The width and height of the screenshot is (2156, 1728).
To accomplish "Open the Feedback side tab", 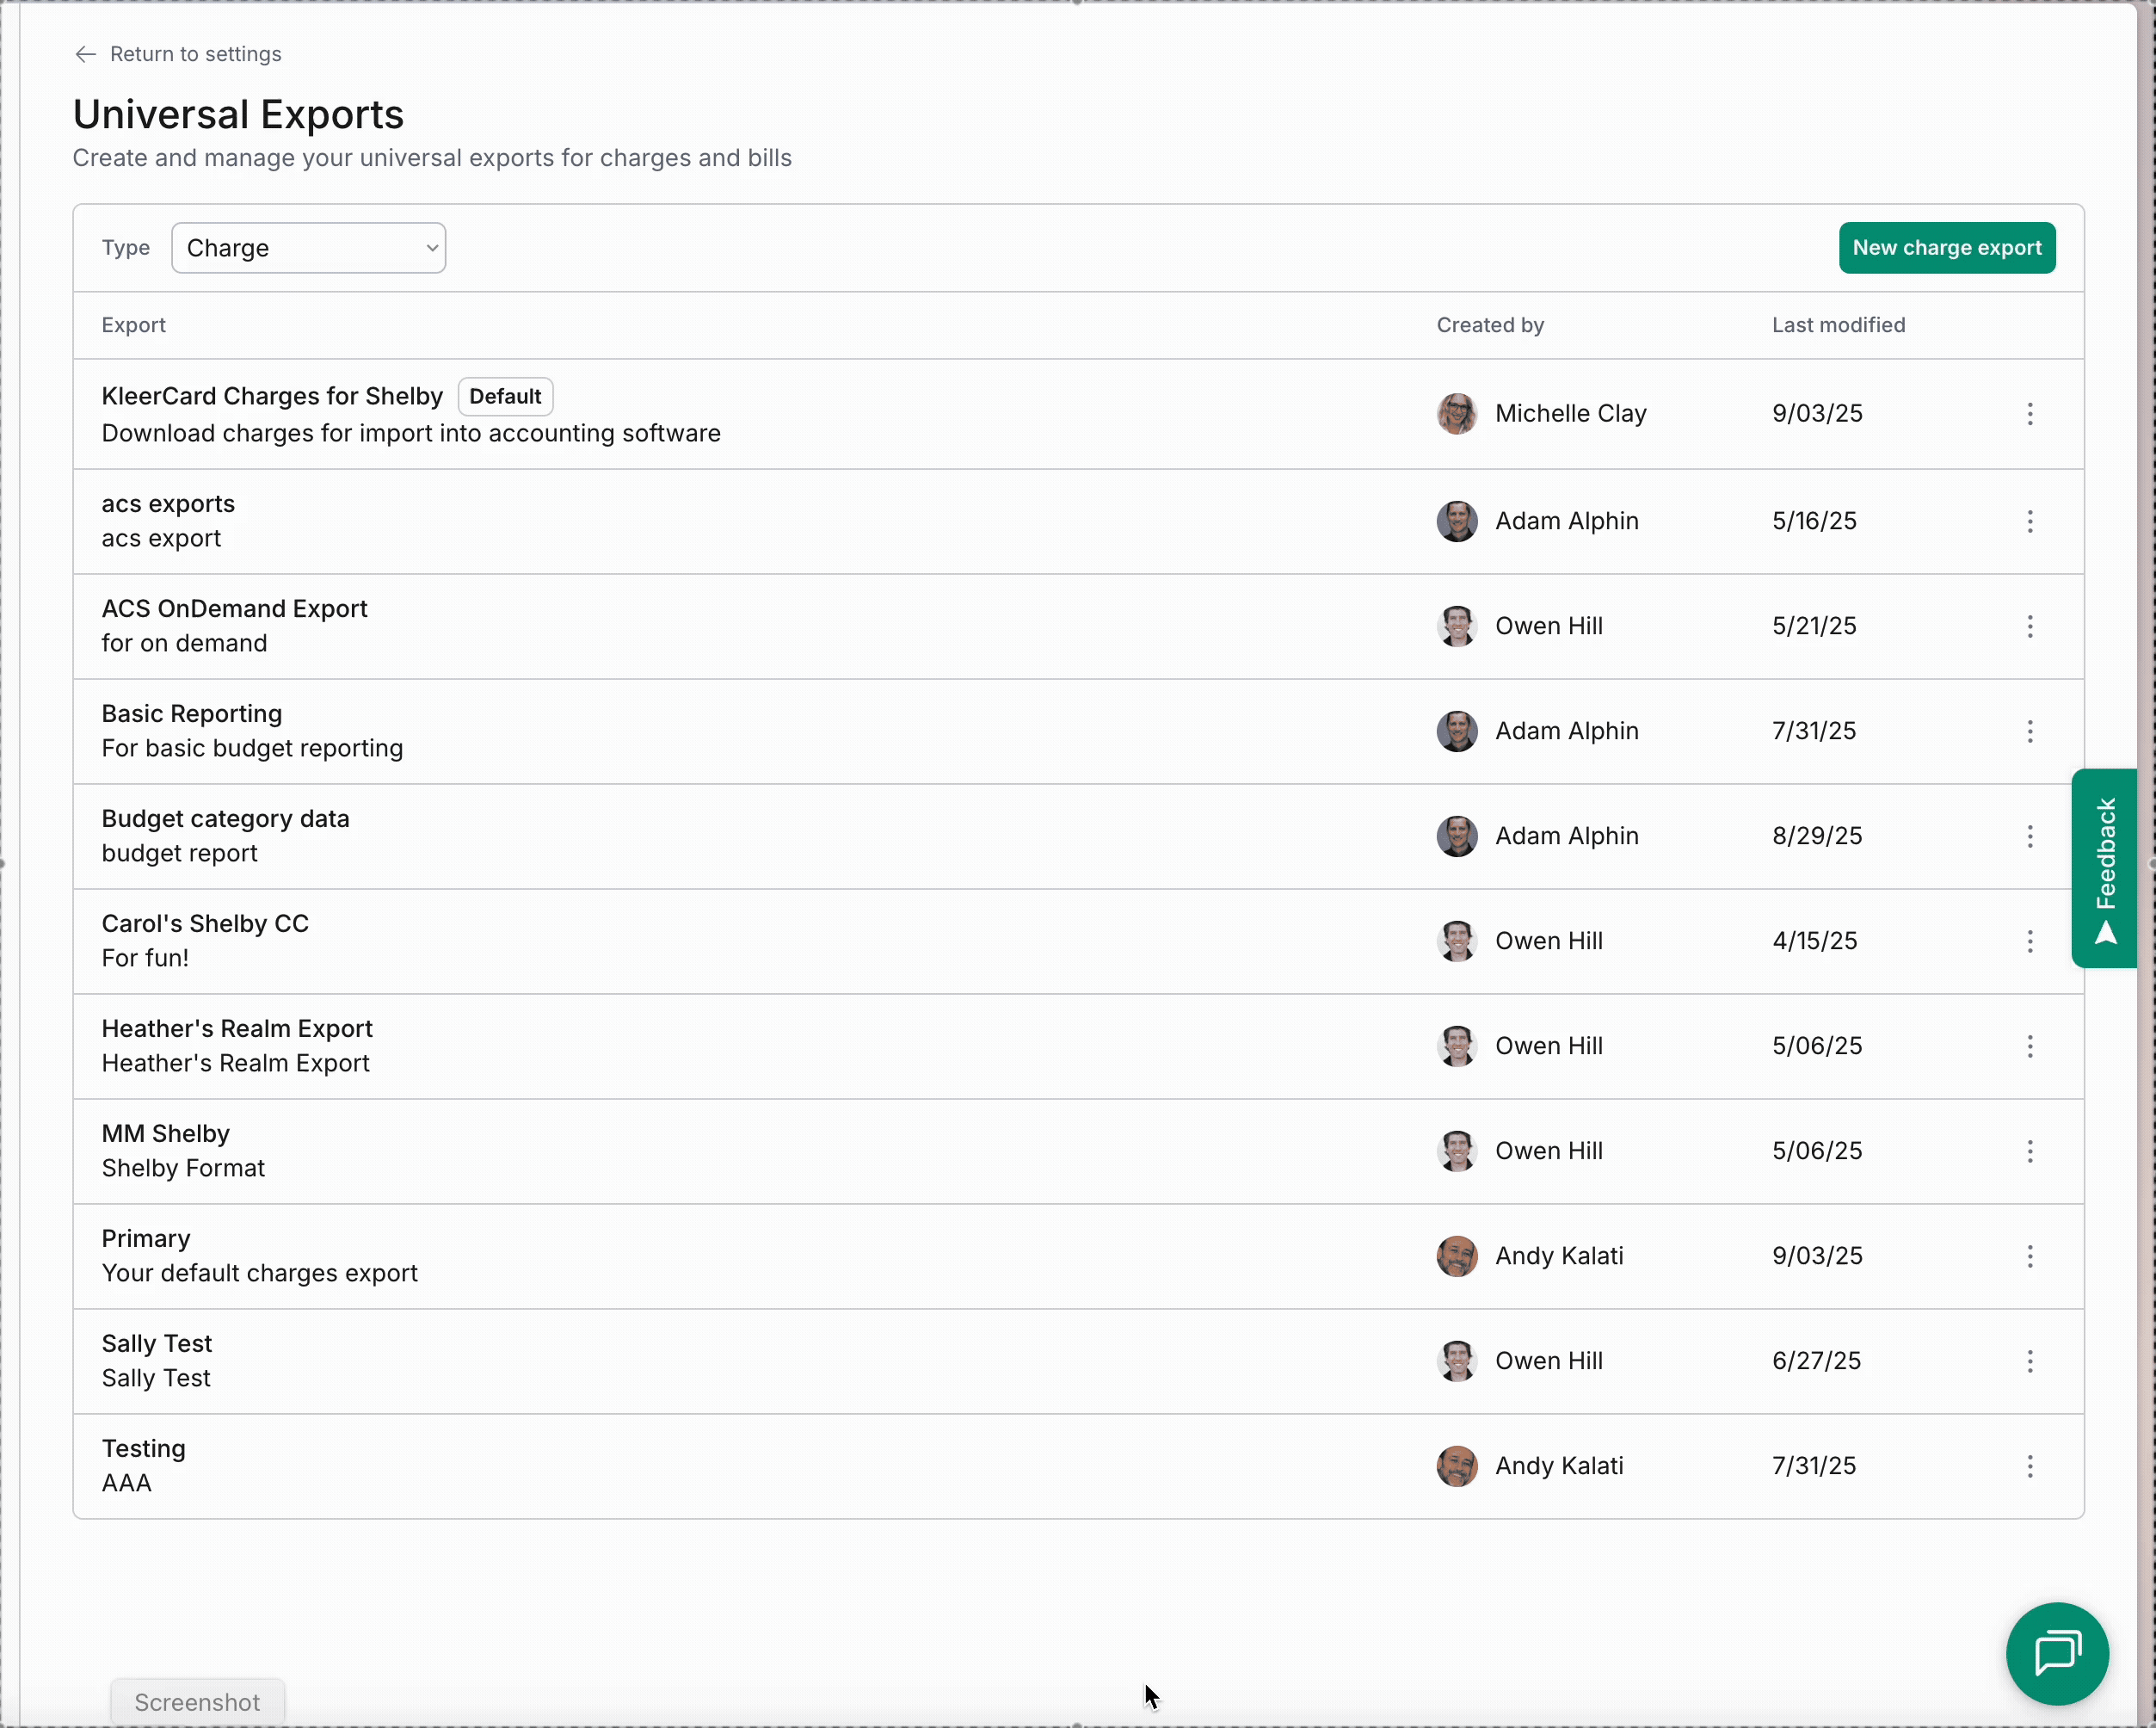I will click(x=2105, y=868).
